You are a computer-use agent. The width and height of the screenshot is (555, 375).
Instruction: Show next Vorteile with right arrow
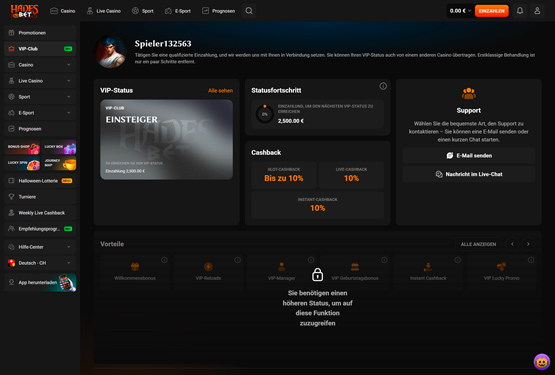(x=528, y=244)
